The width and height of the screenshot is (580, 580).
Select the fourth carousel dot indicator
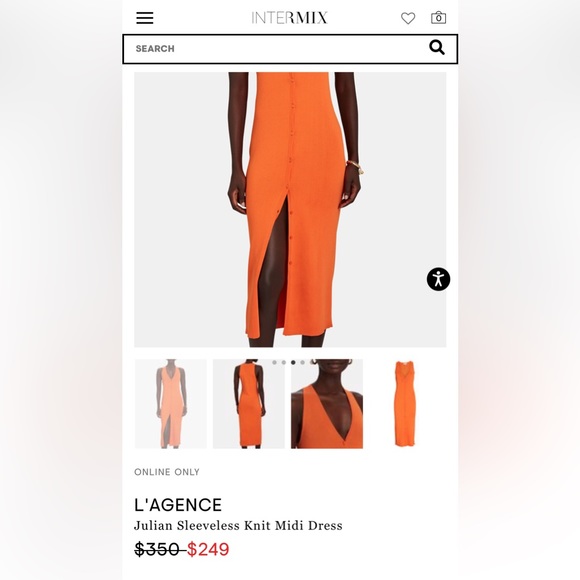(303, 362)
